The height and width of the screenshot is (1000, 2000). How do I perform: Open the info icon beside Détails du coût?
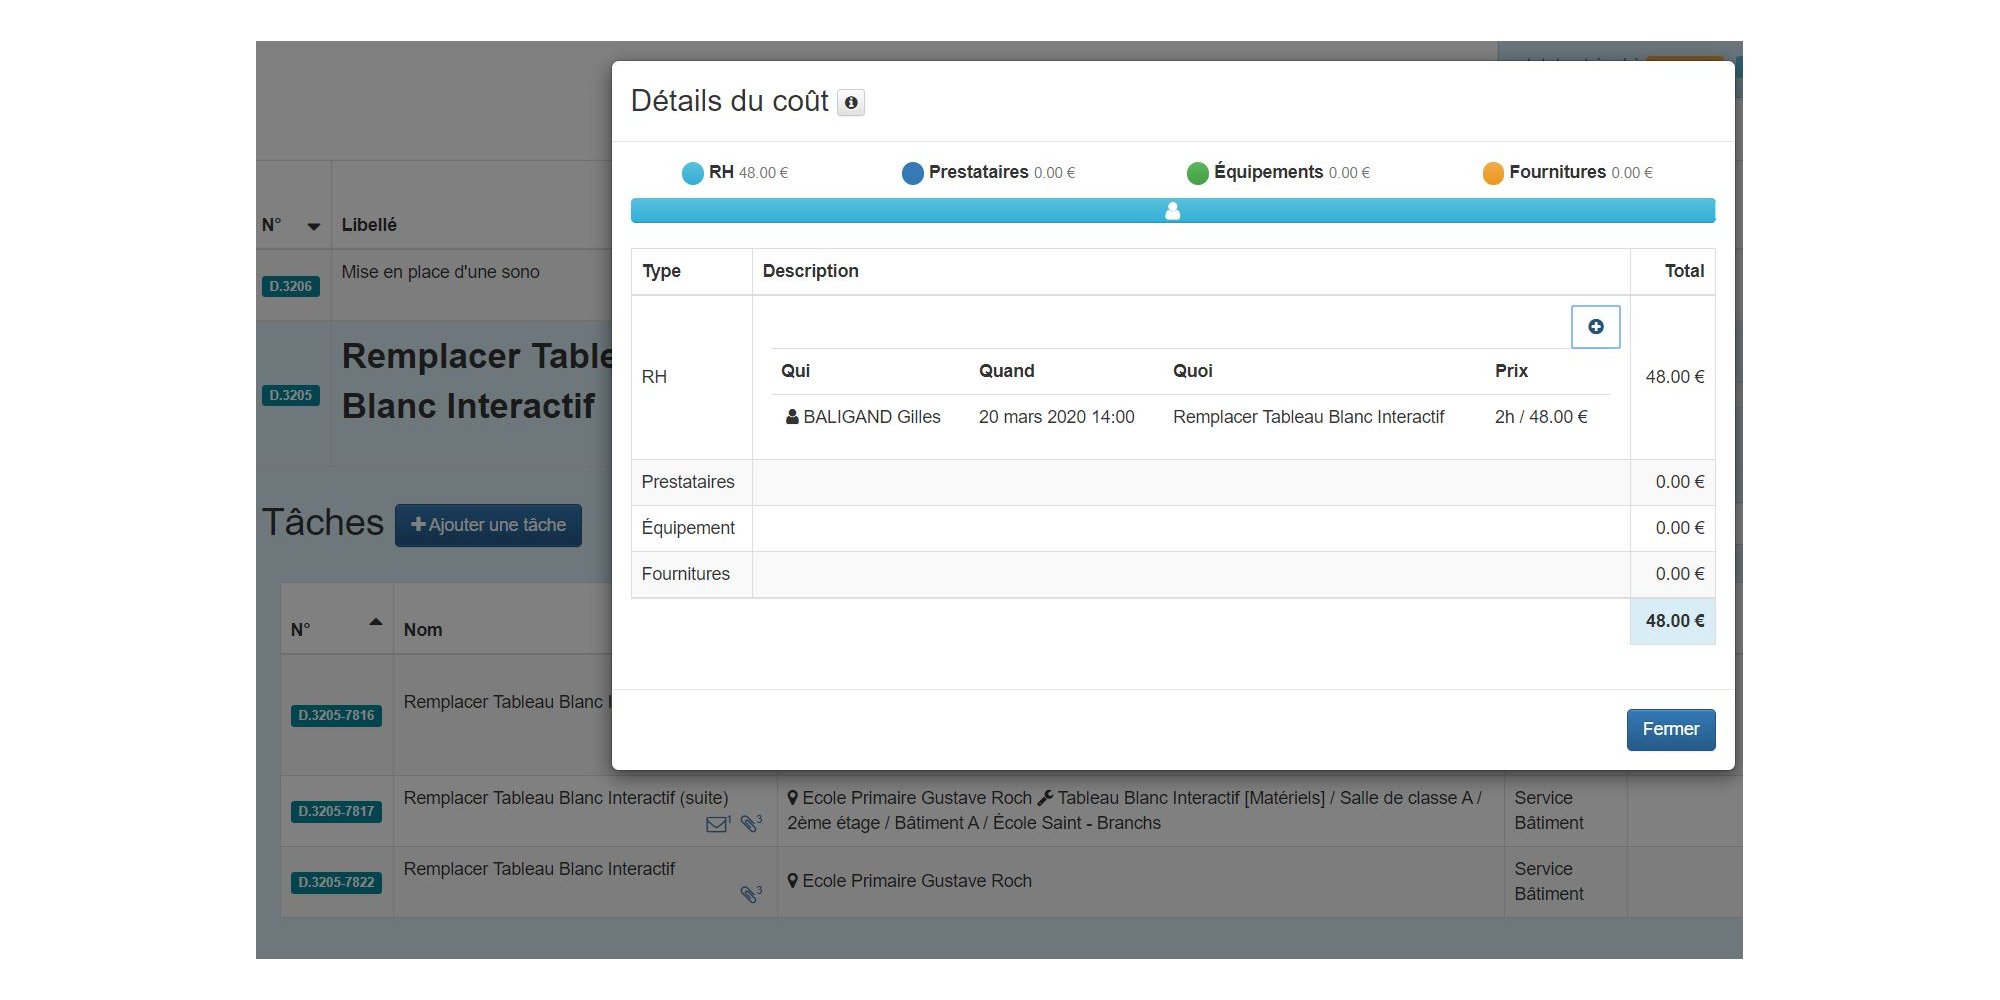851,102
